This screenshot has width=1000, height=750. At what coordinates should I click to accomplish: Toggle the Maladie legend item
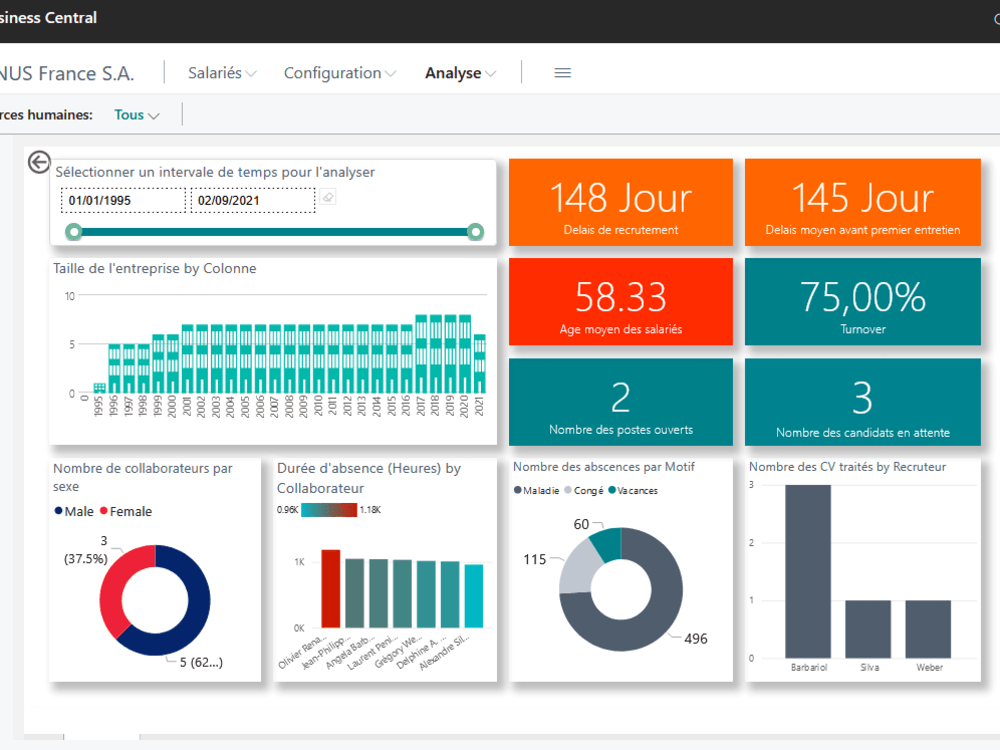(x=536, y=490)
